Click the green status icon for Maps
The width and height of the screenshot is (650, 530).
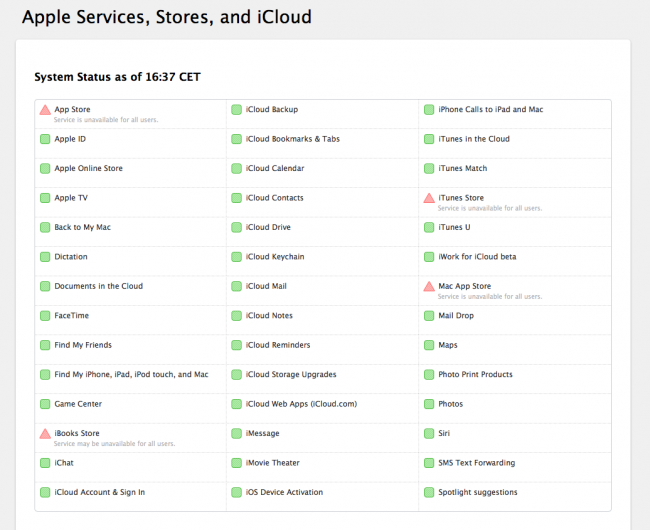(x=429, y=345)
